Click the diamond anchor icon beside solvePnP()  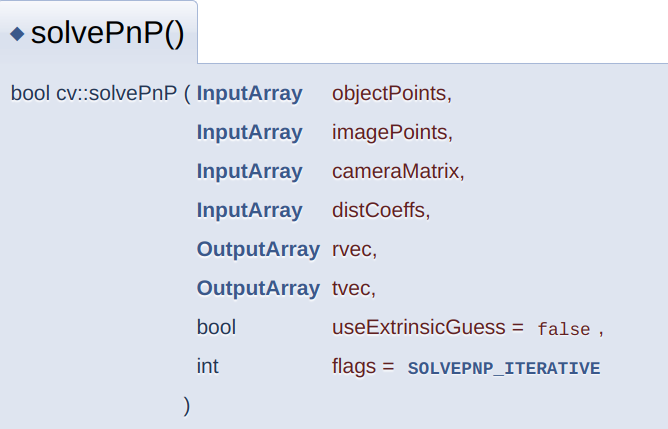(x=18, y=34)
